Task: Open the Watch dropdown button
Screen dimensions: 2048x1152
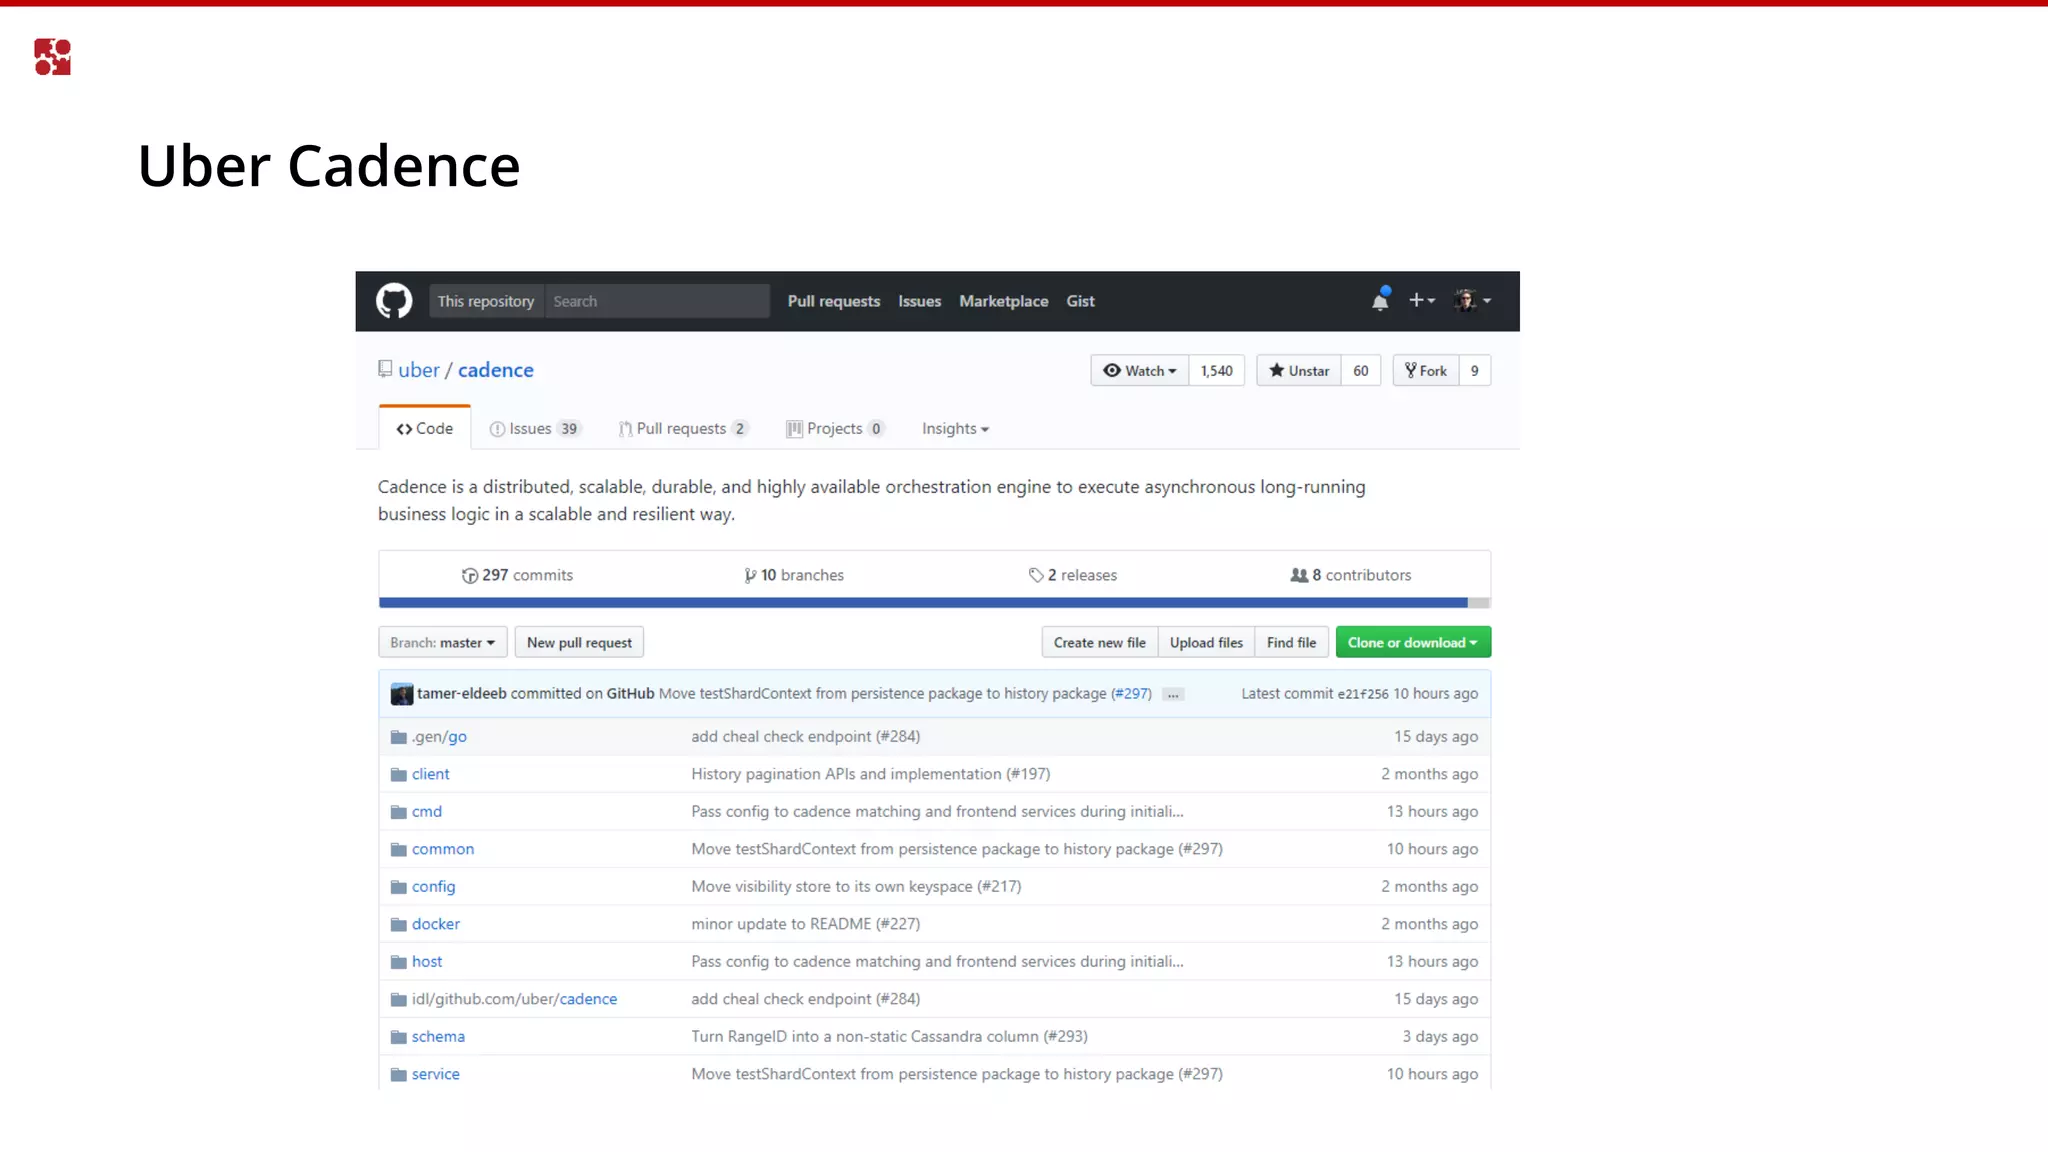Action: click(x=1140, y=371)
